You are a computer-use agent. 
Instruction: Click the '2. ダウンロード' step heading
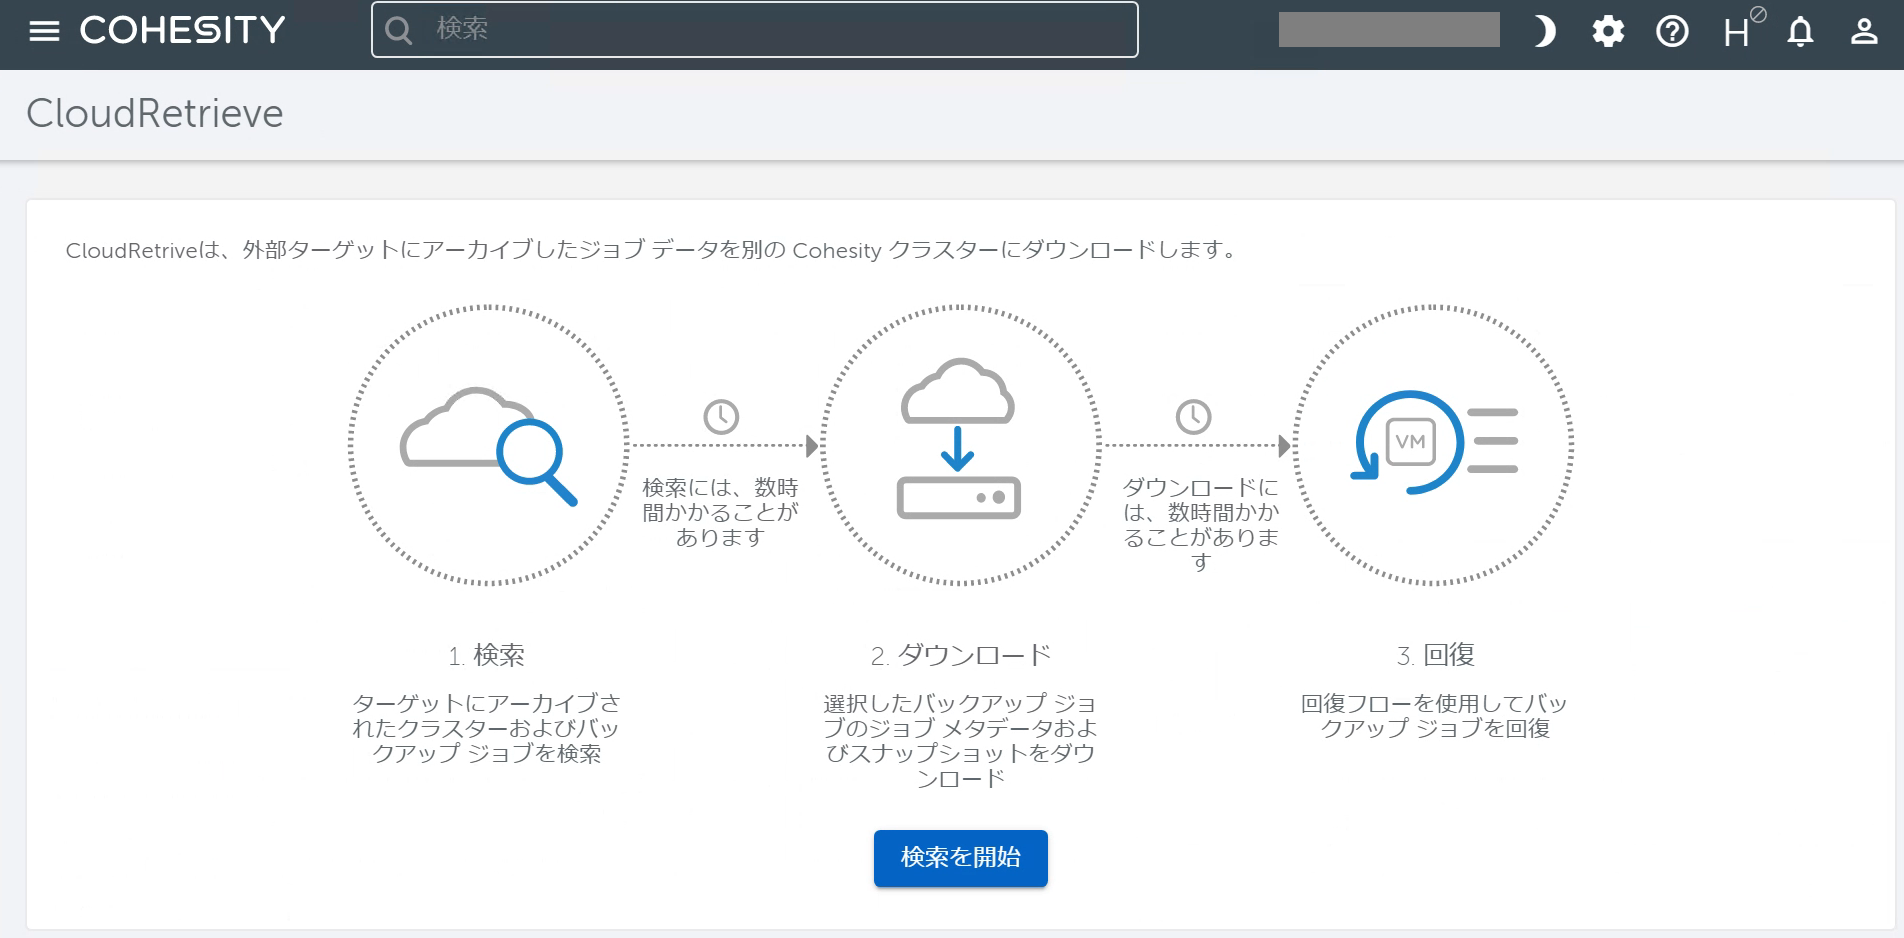point(961,655)
